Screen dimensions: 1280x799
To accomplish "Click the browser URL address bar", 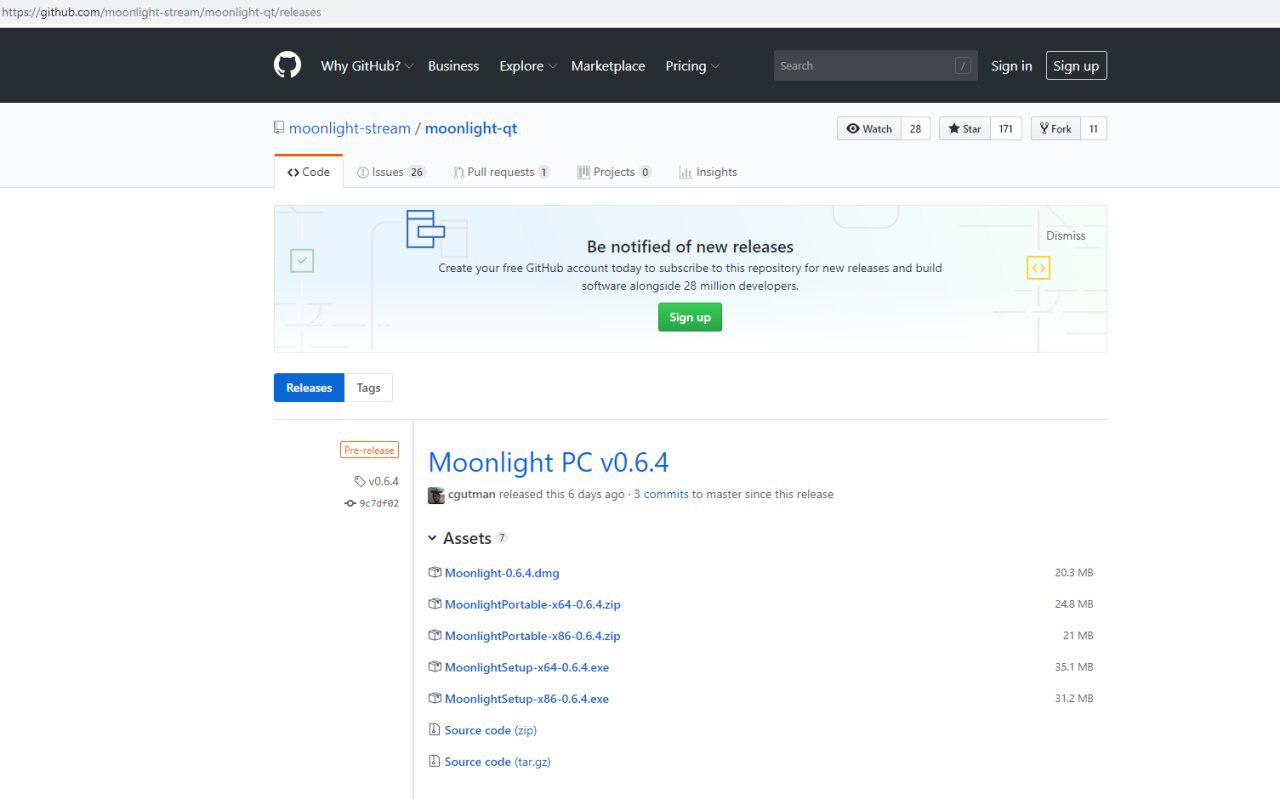I will point(640,12).
